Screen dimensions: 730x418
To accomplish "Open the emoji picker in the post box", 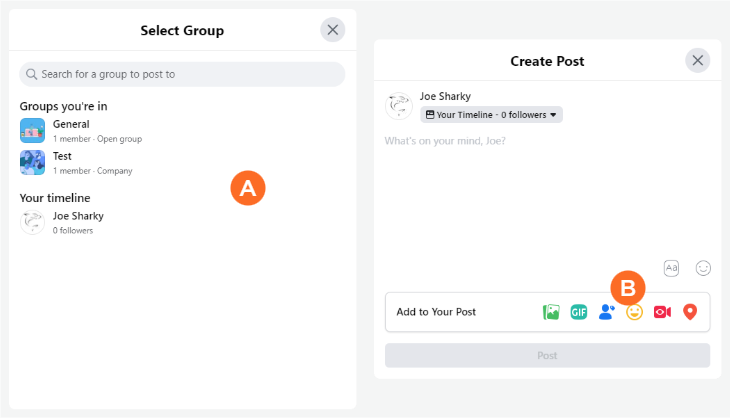I will pyautogui.click(x=703, y=267).
